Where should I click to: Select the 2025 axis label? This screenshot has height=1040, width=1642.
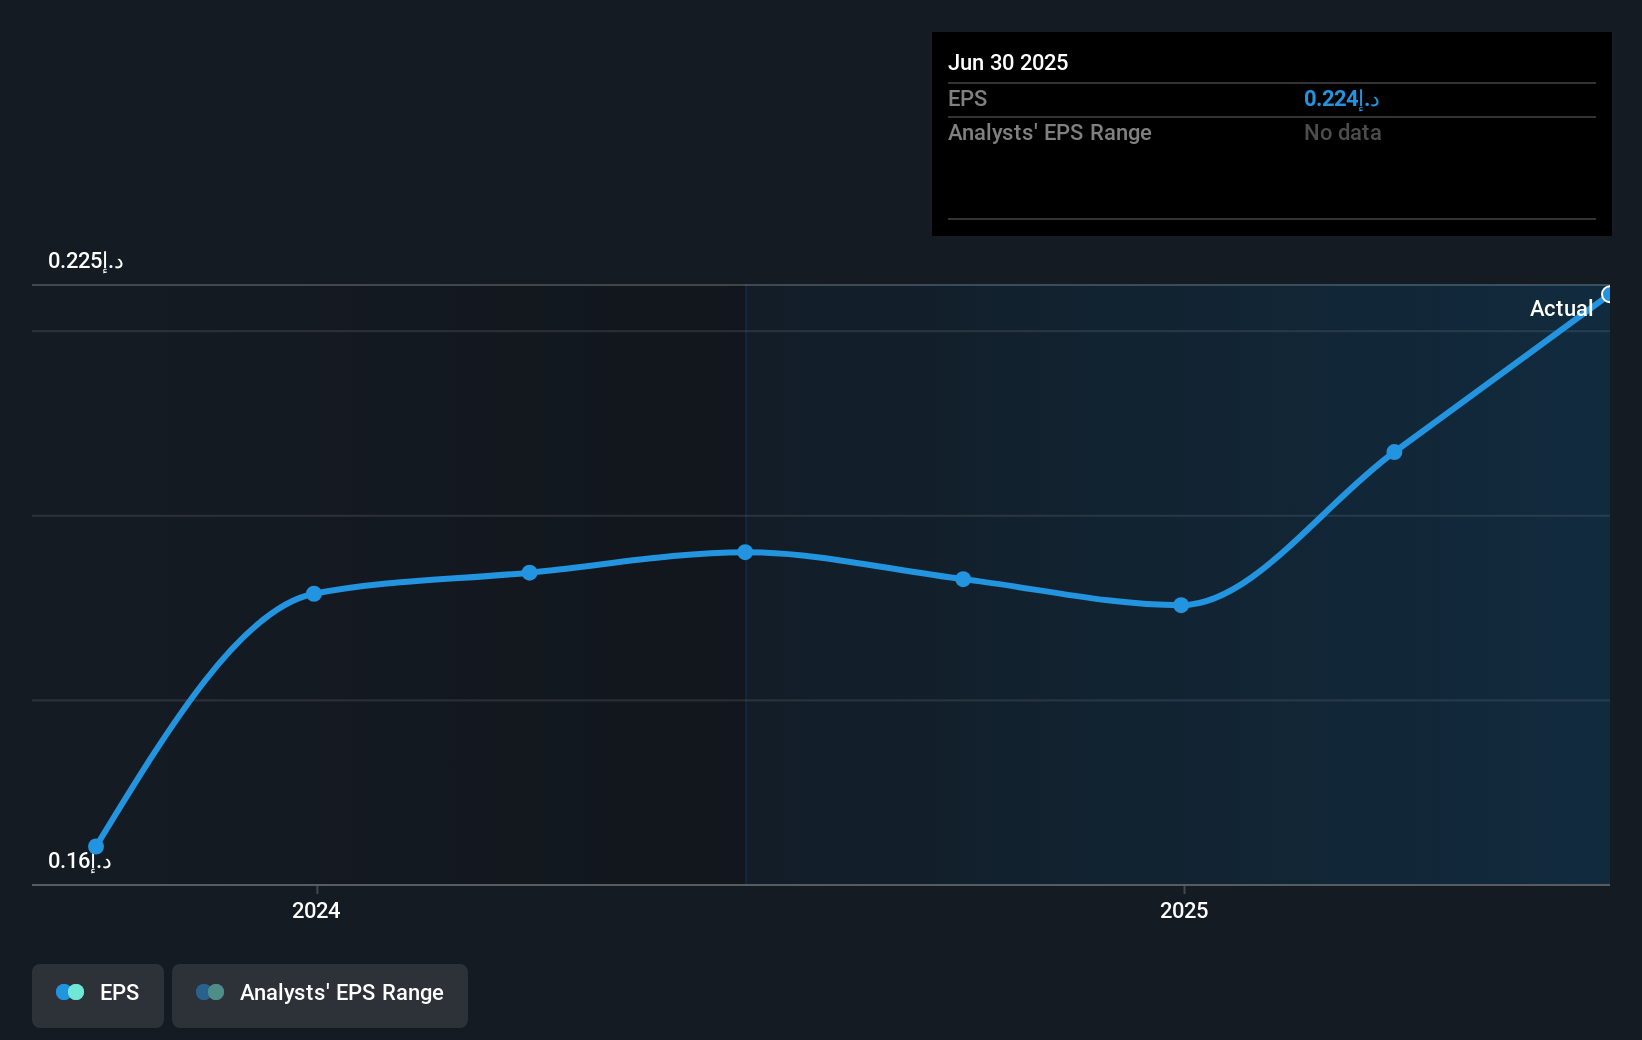click(x=1184, y=911)
